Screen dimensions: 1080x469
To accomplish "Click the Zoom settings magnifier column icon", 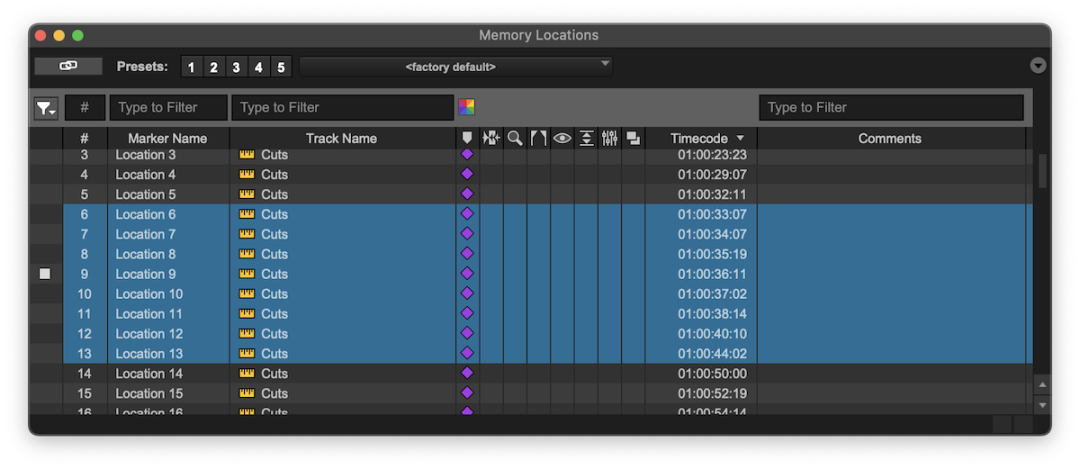I will (515, 138).
